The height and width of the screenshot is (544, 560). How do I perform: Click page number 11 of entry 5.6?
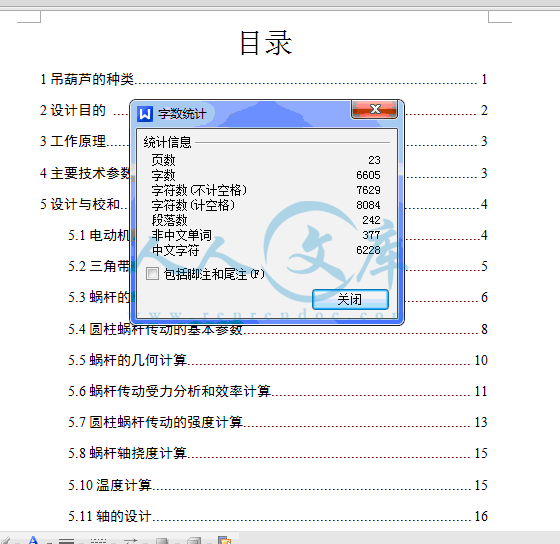click(481, 391)
